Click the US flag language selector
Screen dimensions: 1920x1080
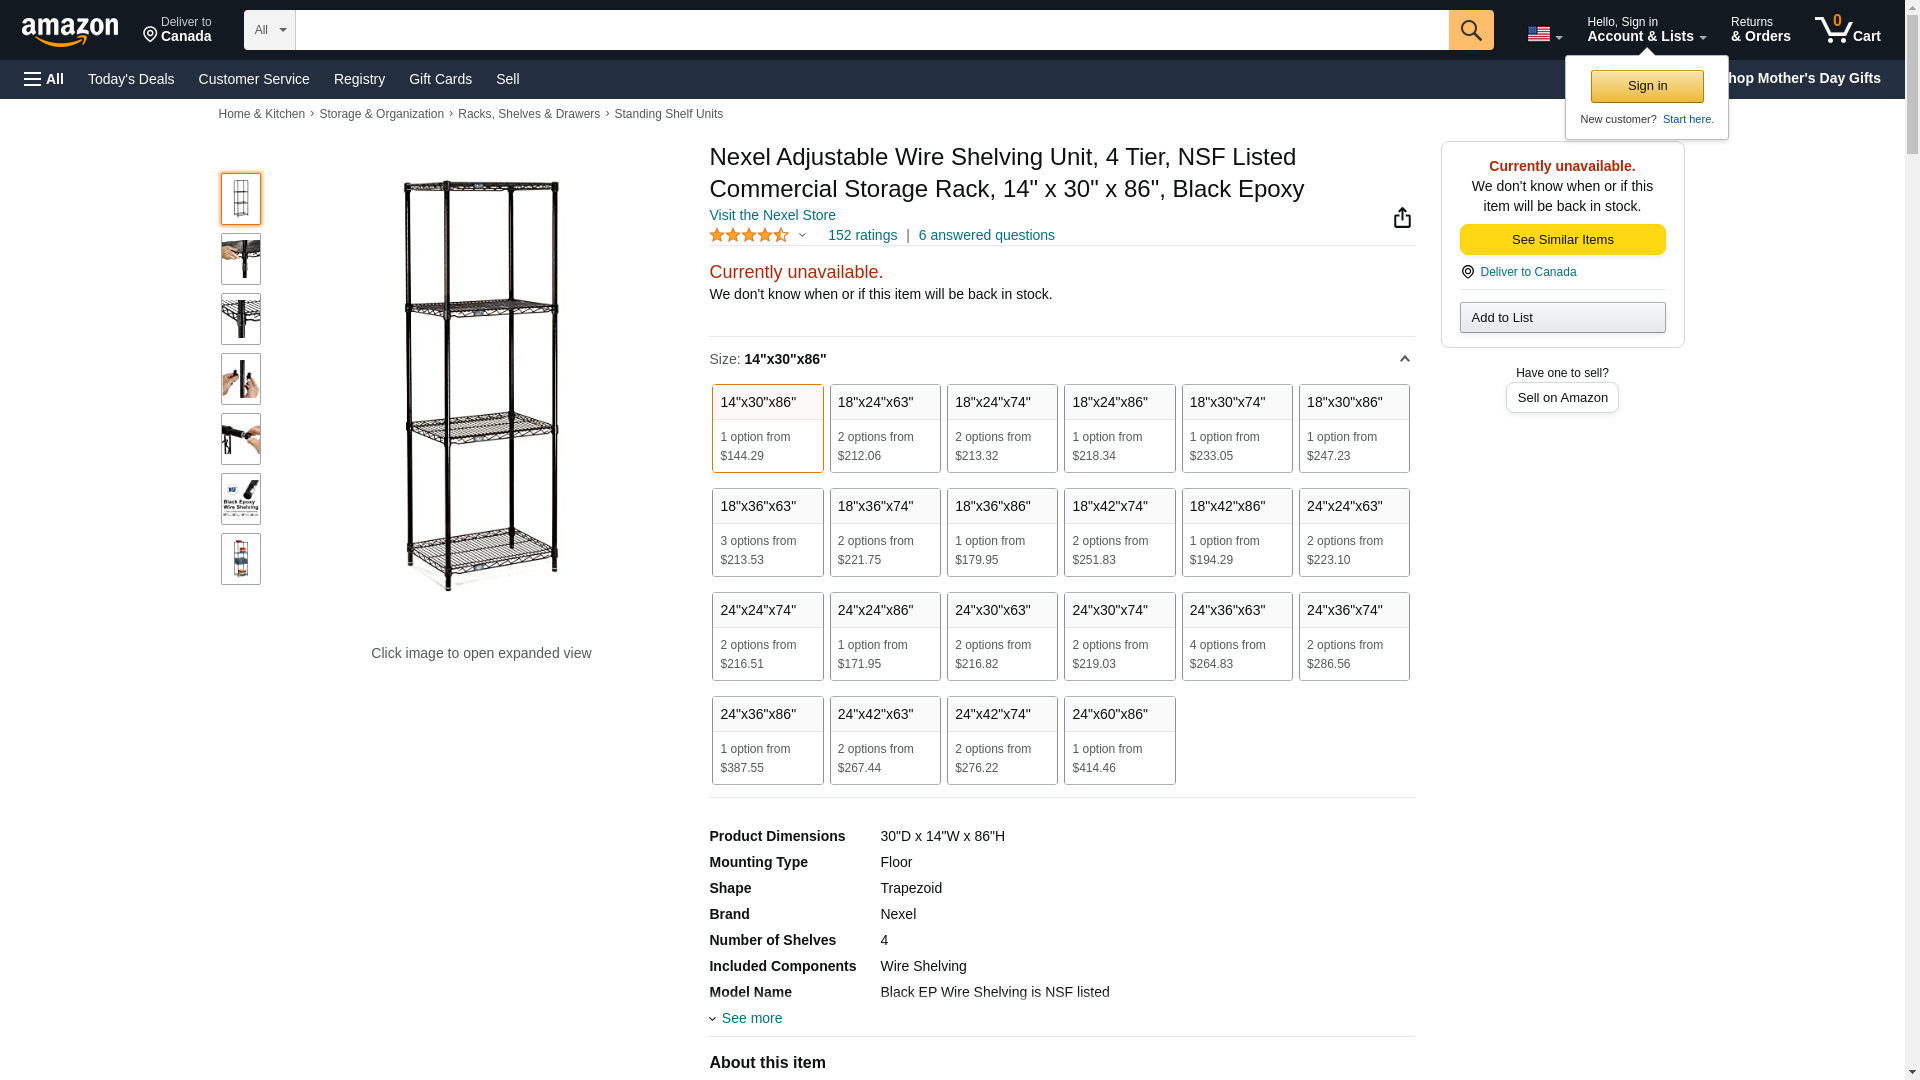pyautogui.click(x=1544, y=34)
